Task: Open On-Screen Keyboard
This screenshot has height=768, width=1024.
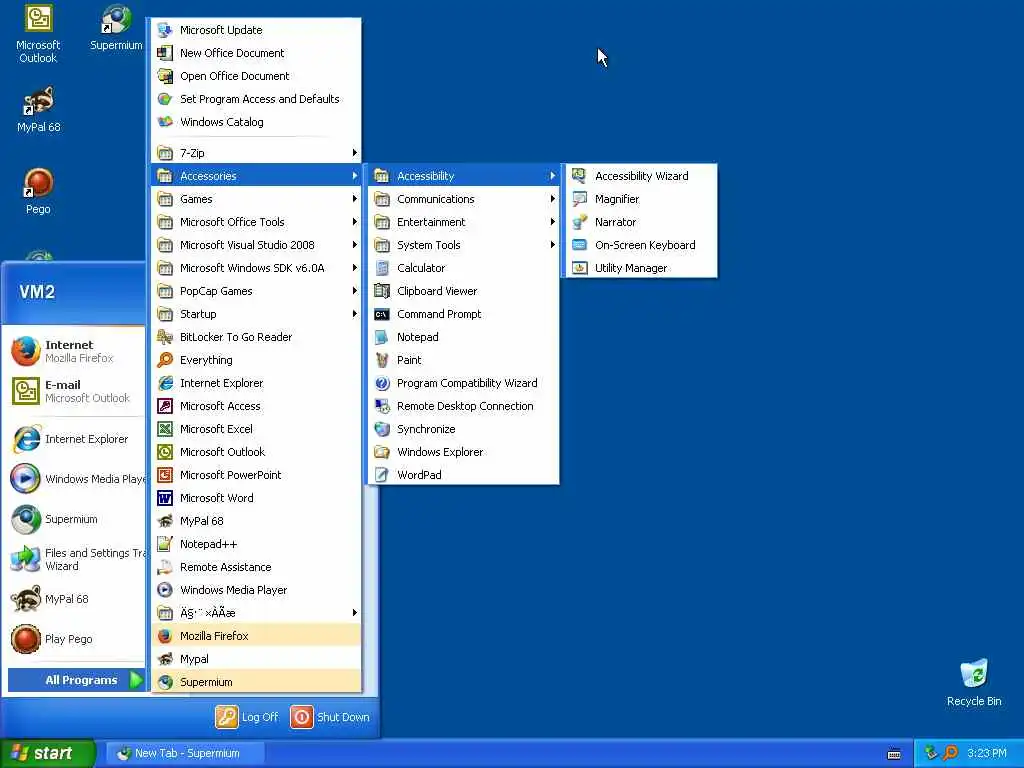Action: (x=641, y=245)
